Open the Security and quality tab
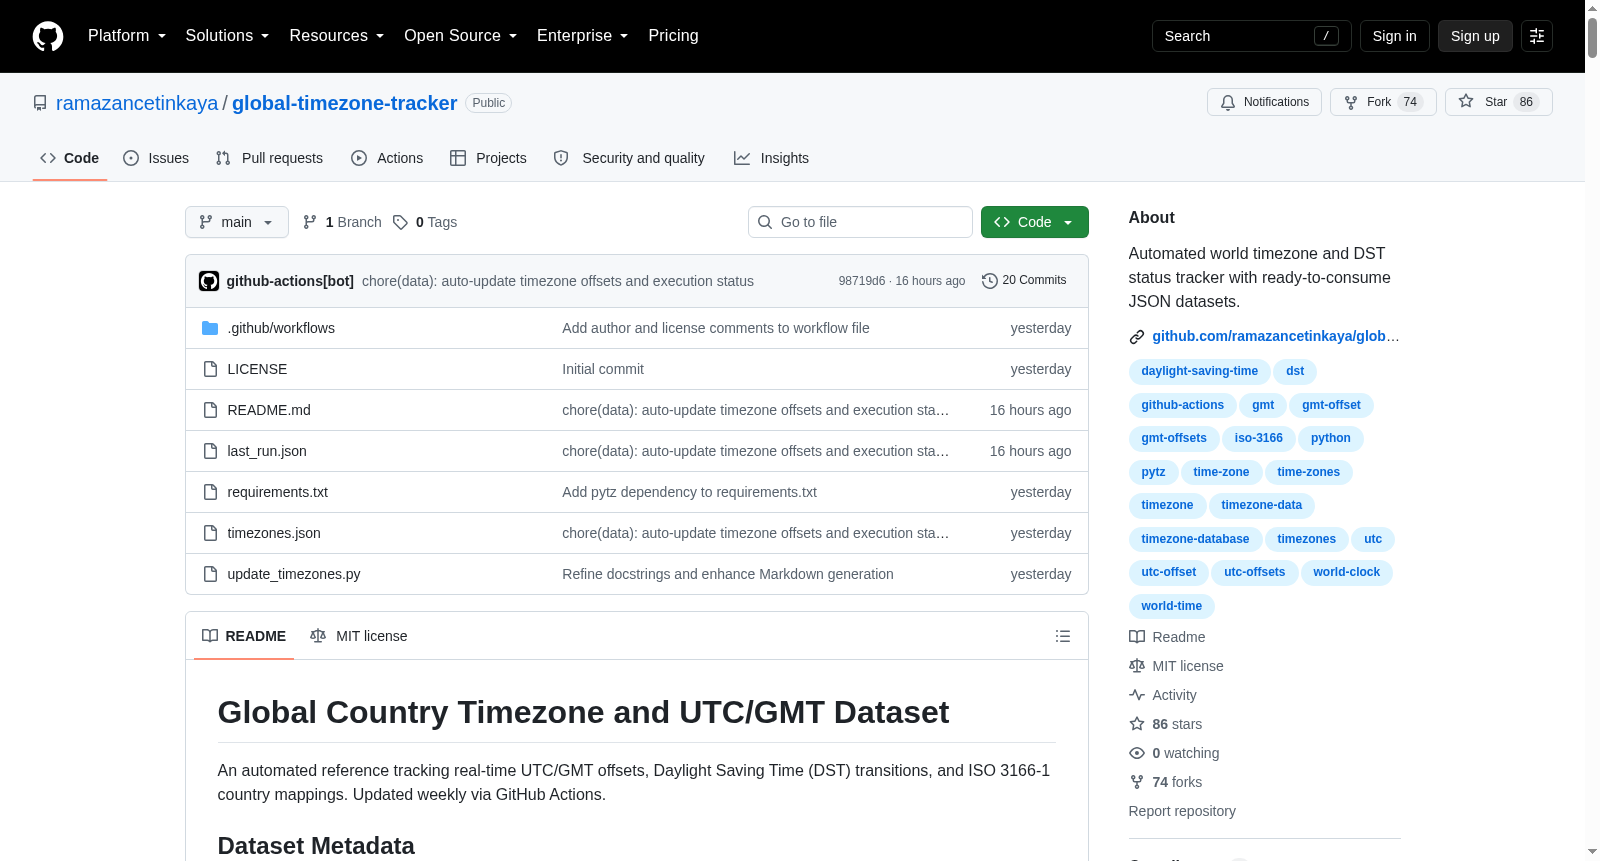The image size is (1600, 861). [x=629, y=158]
